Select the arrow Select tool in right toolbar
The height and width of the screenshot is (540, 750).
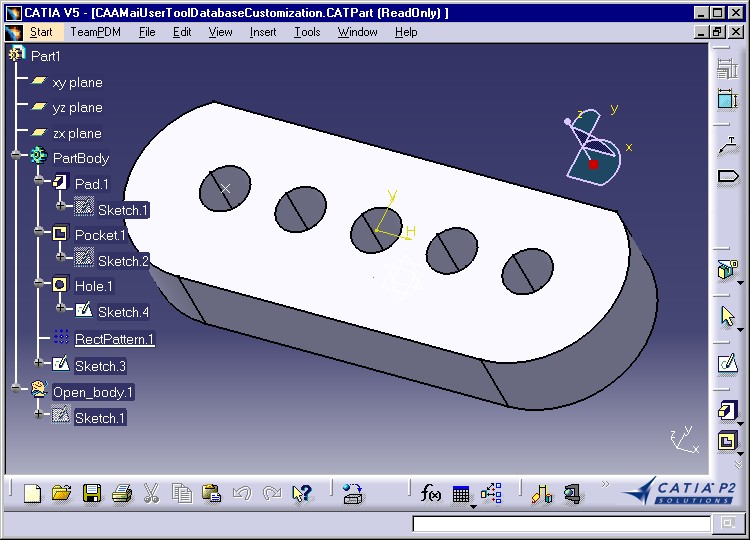click(x=728, y=316)
